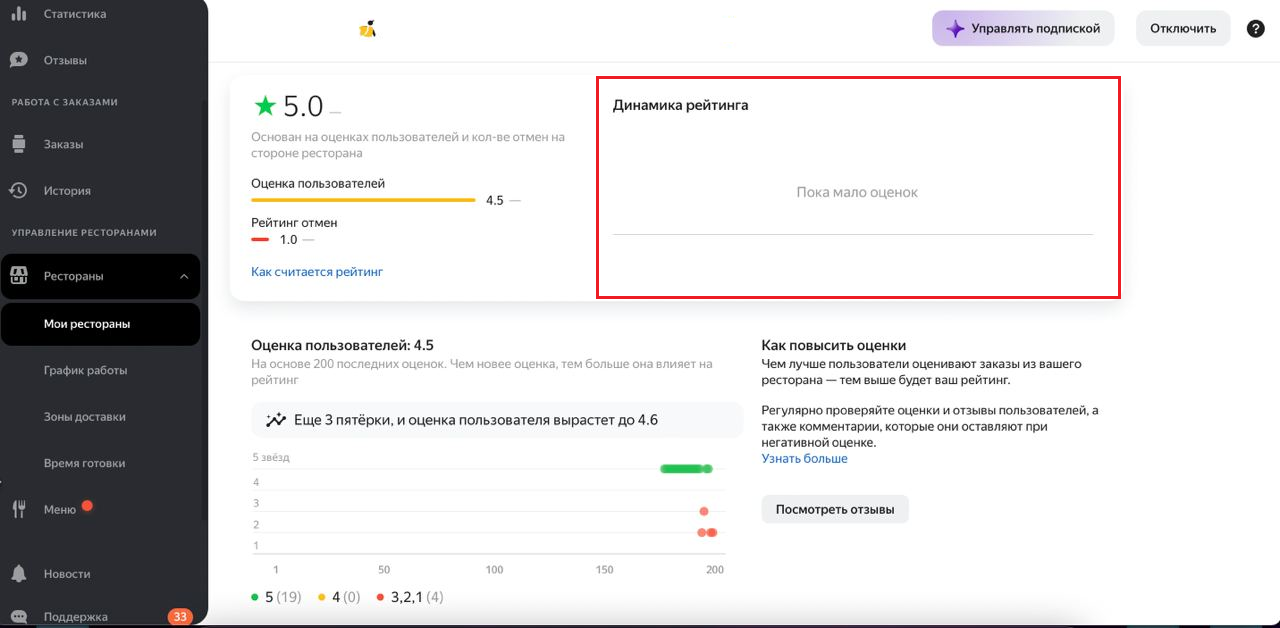Click the Reviews speech bubble icon
The width and height of the screenshot is (1280, 628).
18,60
